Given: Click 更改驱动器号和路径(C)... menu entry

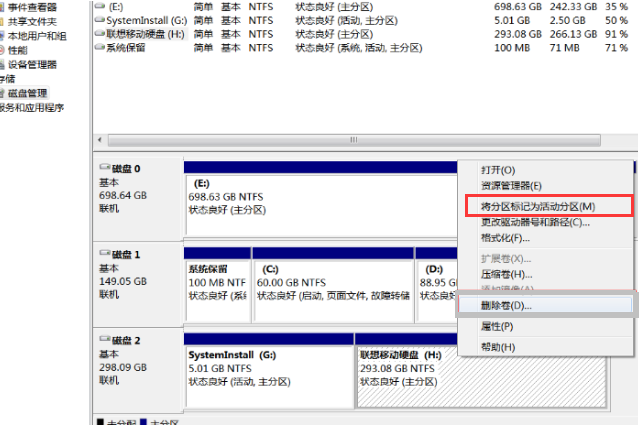Looking at the screenshot, I should [535, 222].
